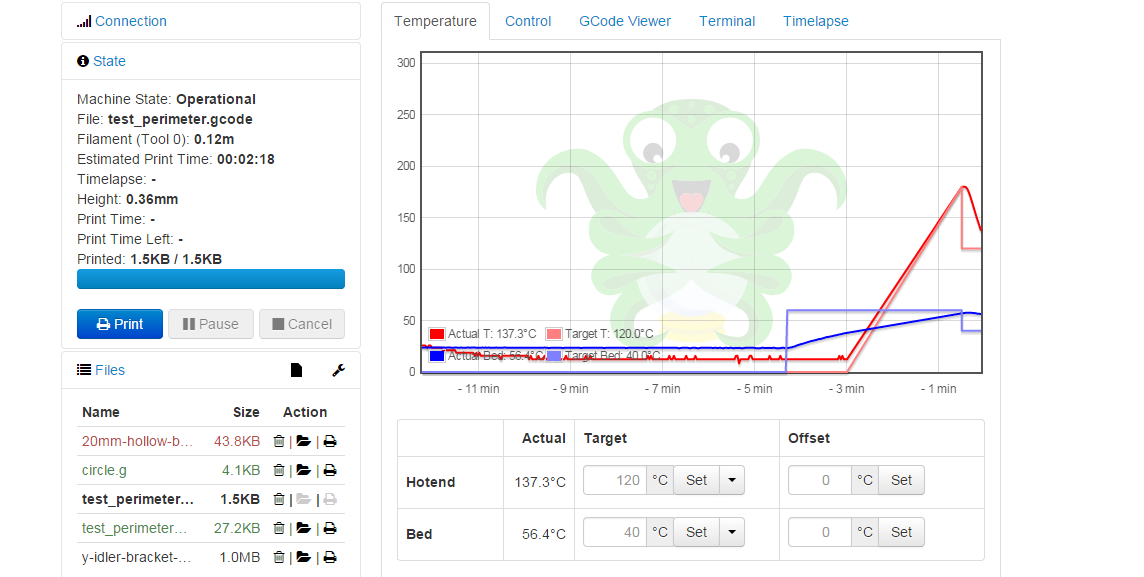This screenshot has height=577, width=1144.
Task: Collapse the Files panel heading
Action: click(110, 370)
